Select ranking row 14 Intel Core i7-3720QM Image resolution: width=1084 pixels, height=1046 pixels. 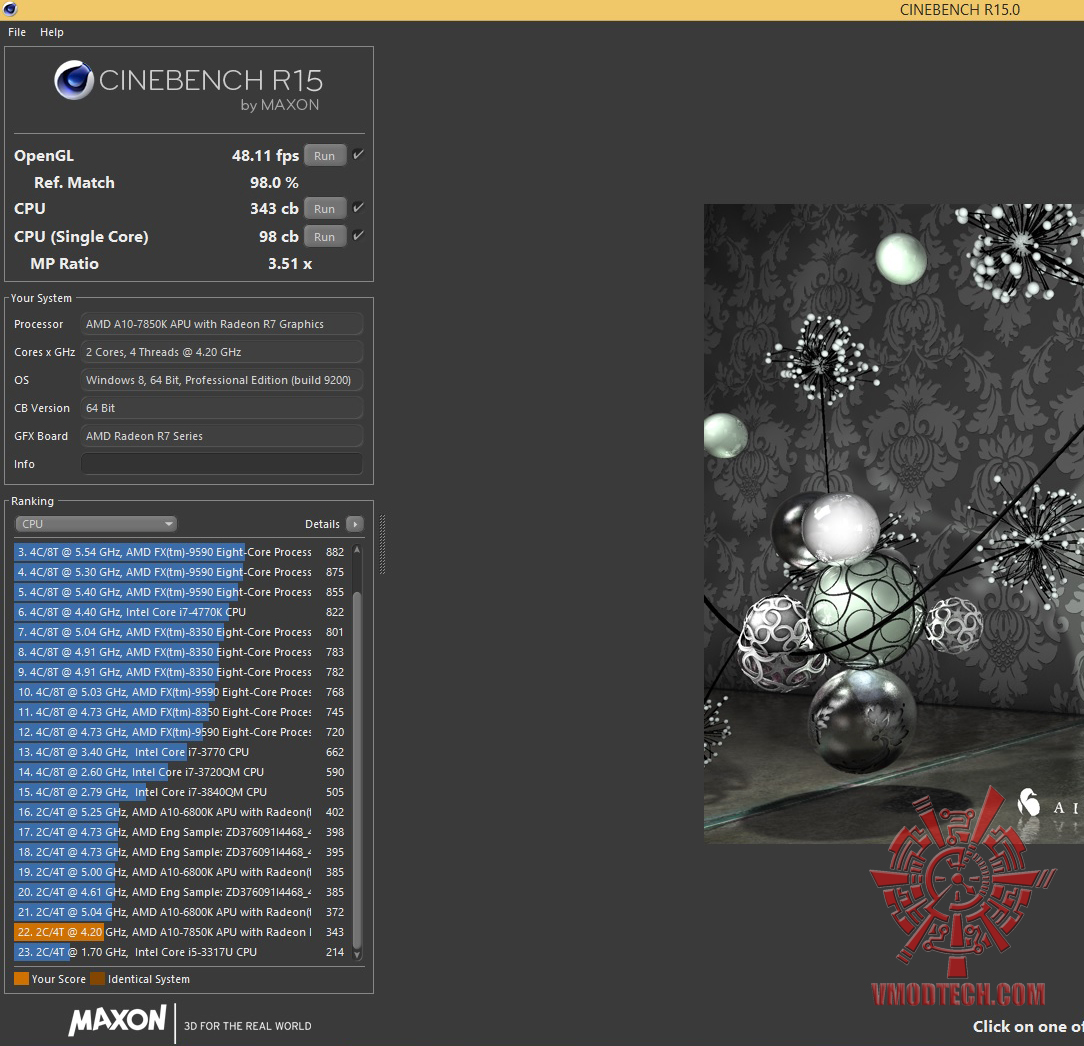[180, 772]
